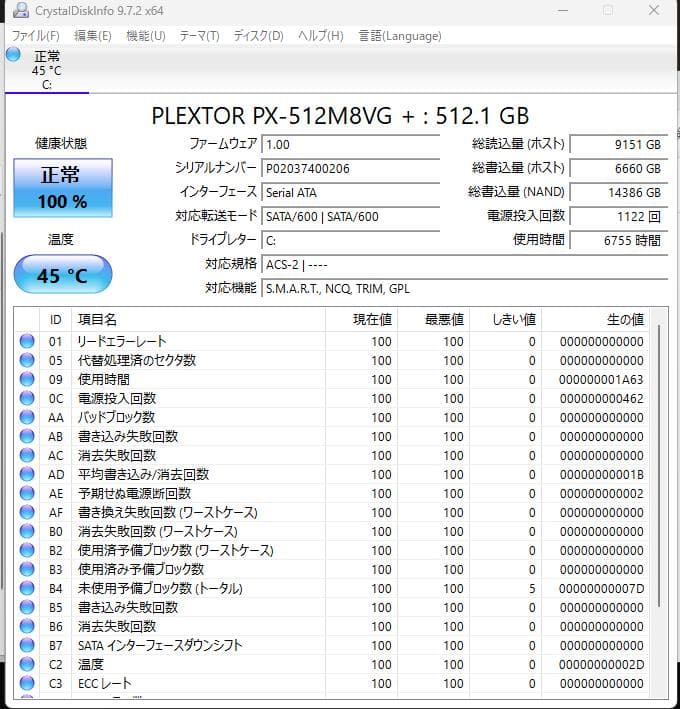Click the SMART list vertical scrollbar
Image resolution: width=680 pixels, height=709 pixels.
point(659,466)
